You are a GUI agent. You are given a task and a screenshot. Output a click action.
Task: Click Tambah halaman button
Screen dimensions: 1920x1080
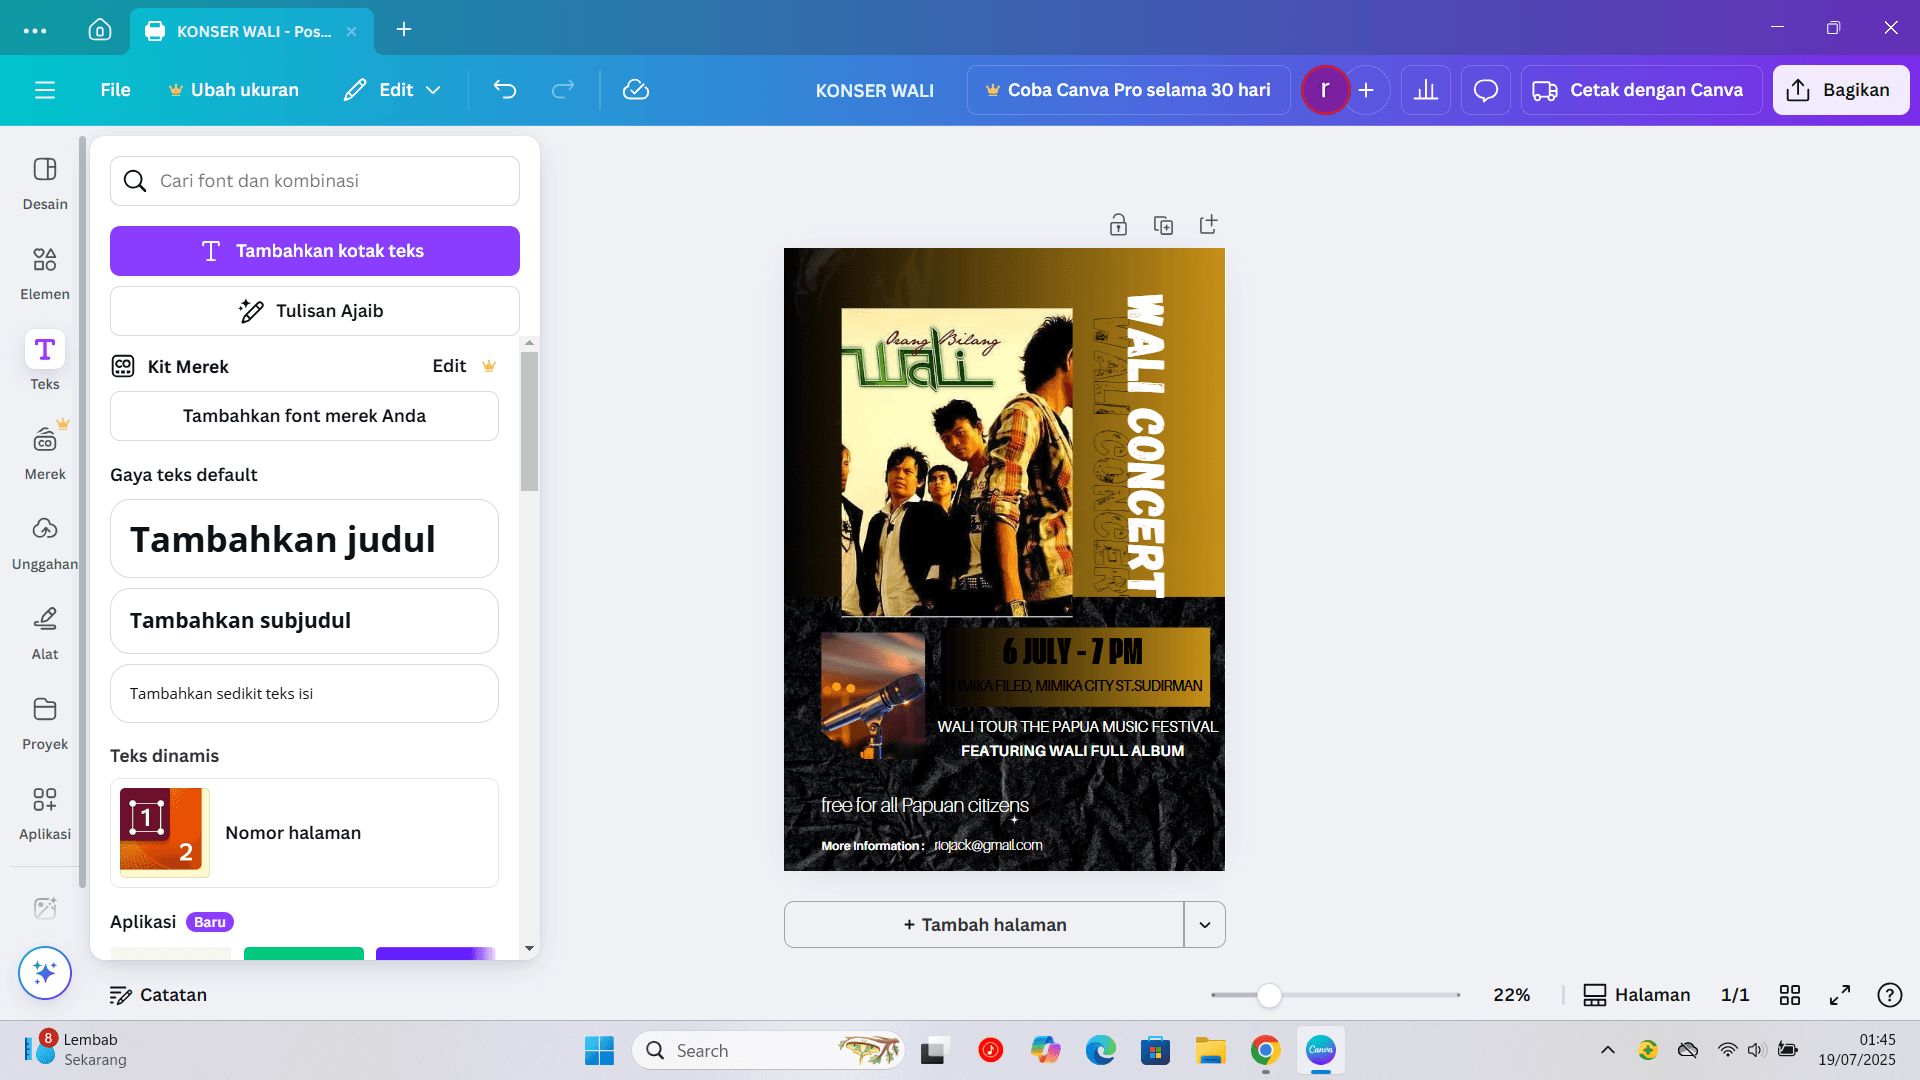pyautogui.click(x=984, y=925)
